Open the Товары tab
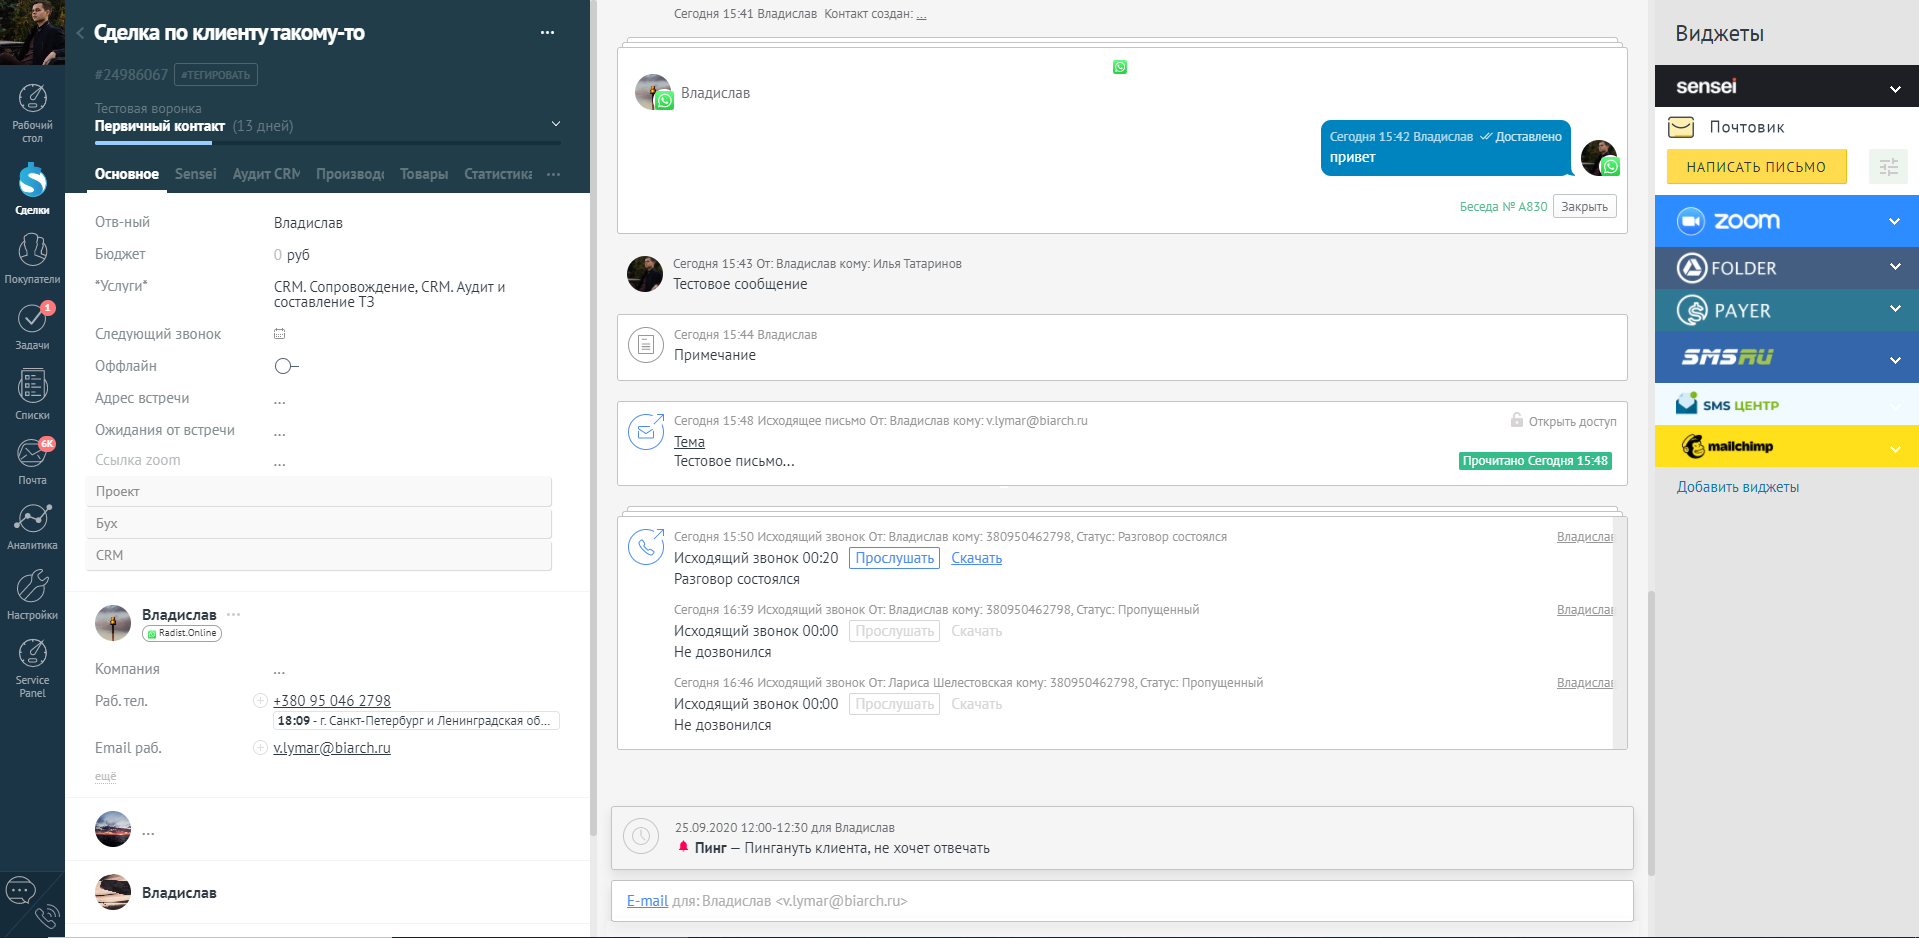 (x=423, y=174)
